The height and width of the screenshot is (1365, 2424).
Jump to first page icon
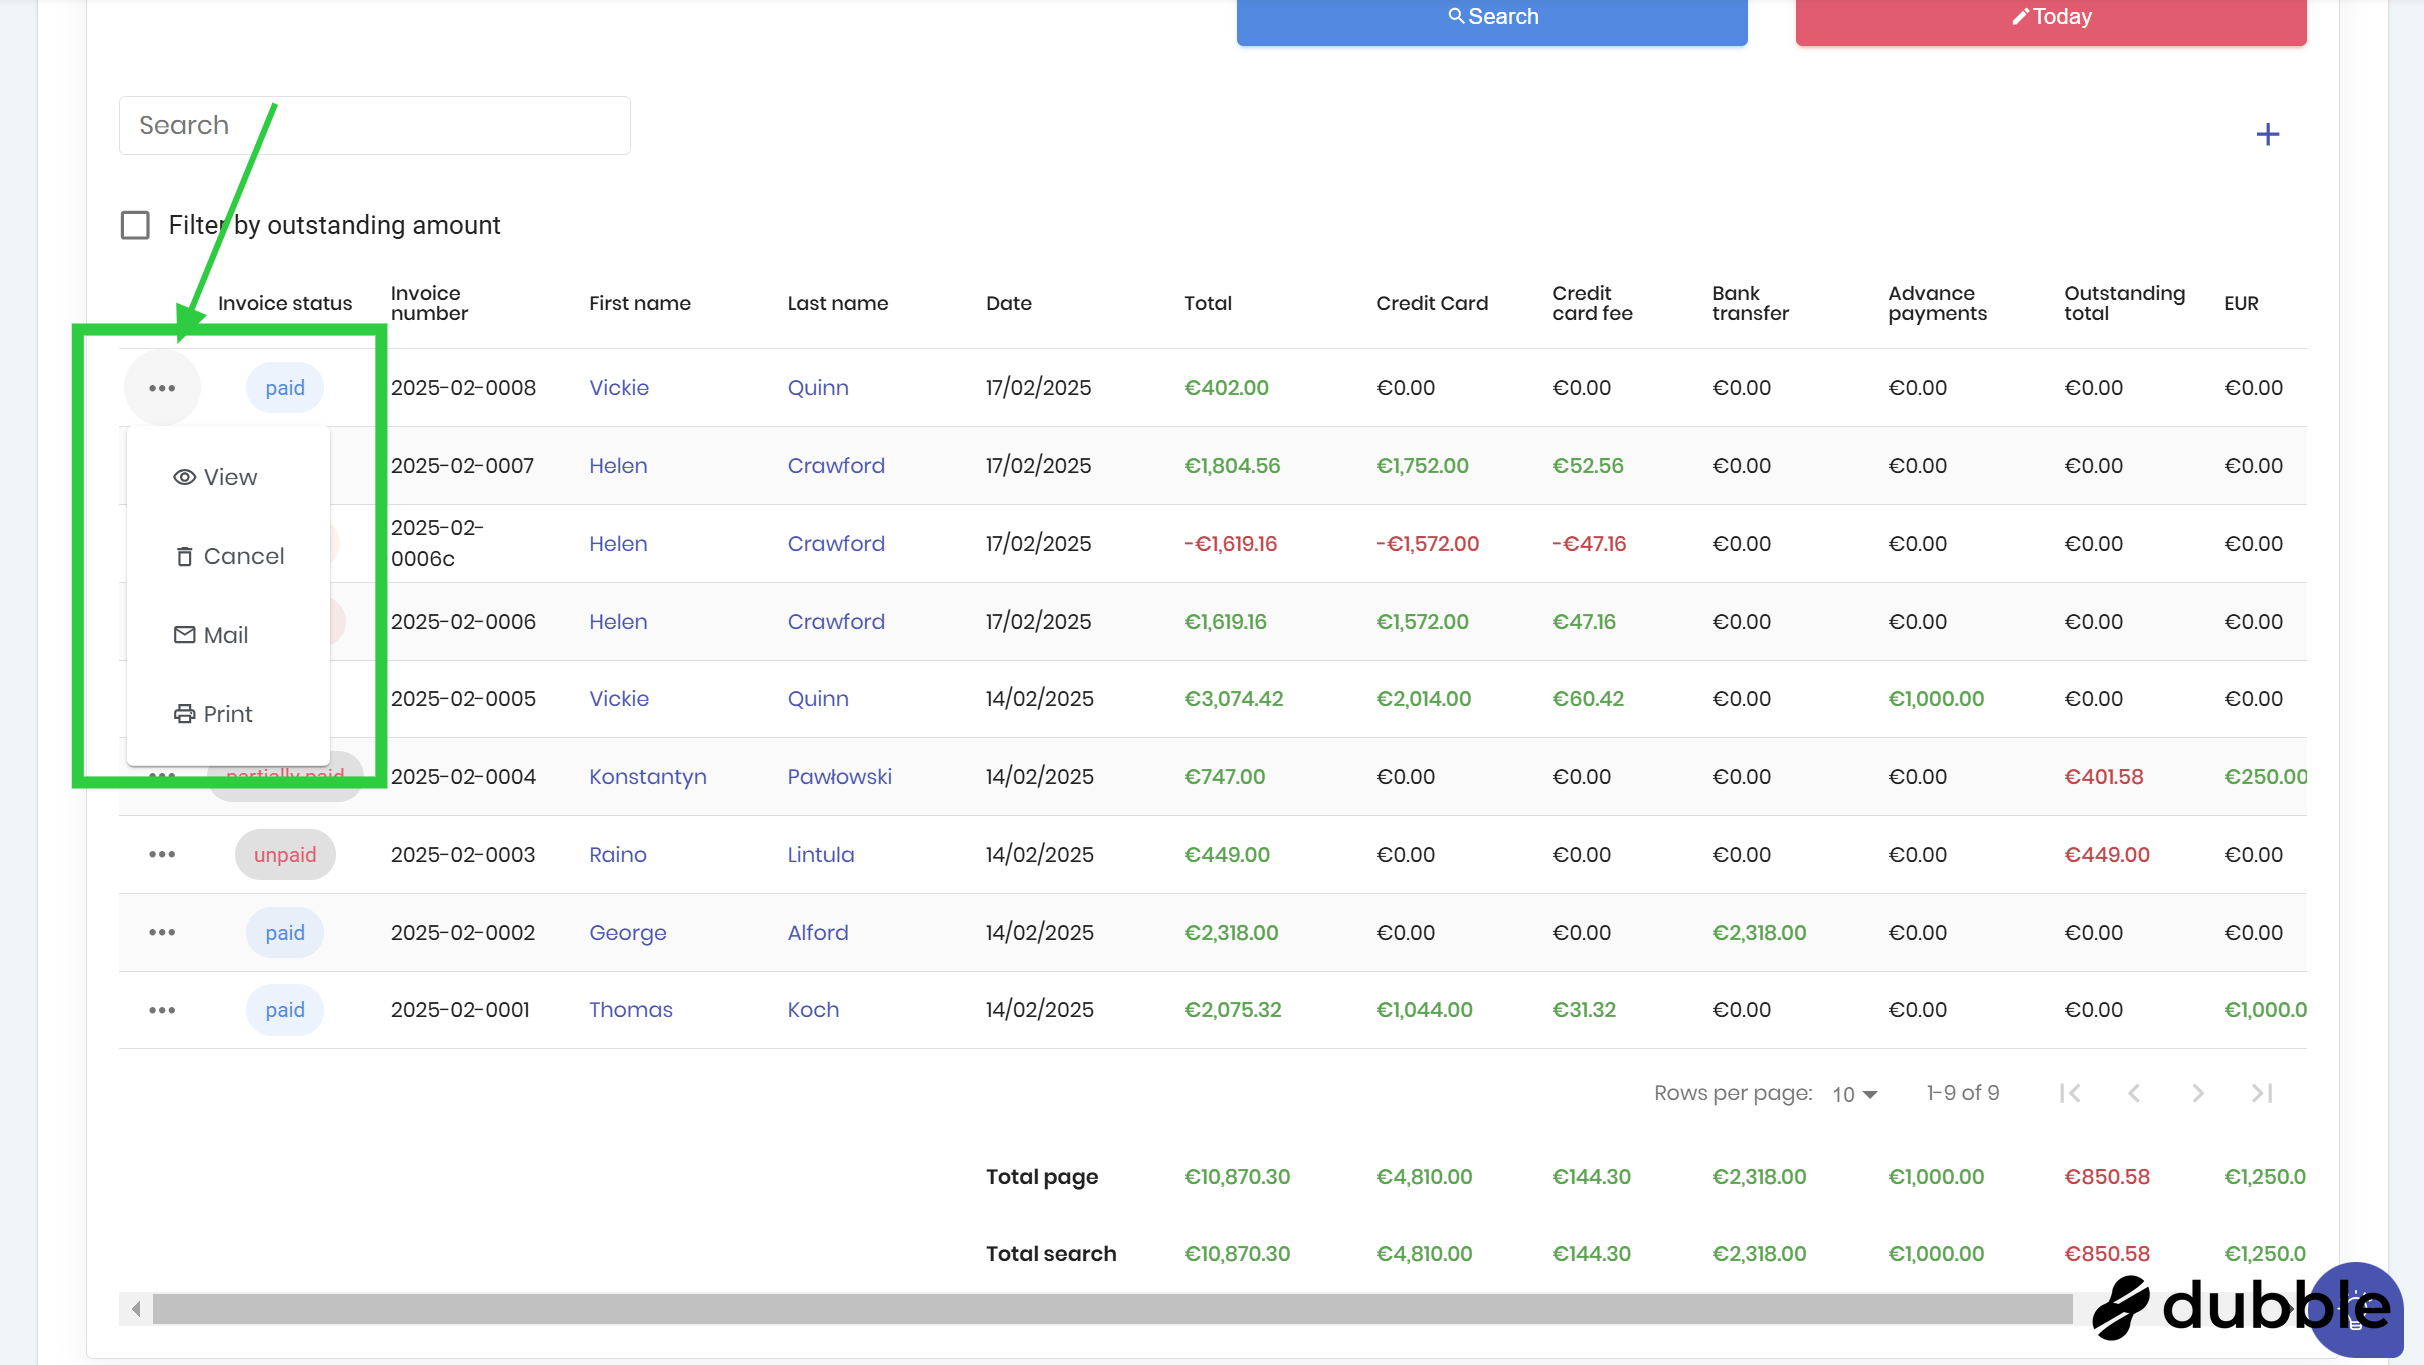click(2070, 1093)
